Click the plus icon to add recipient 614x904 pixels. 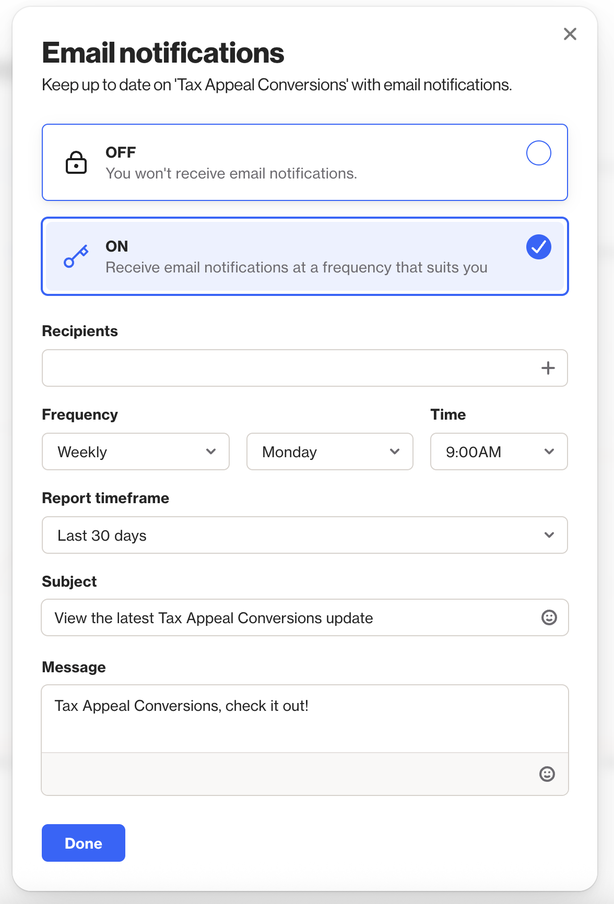click(547, 368)
